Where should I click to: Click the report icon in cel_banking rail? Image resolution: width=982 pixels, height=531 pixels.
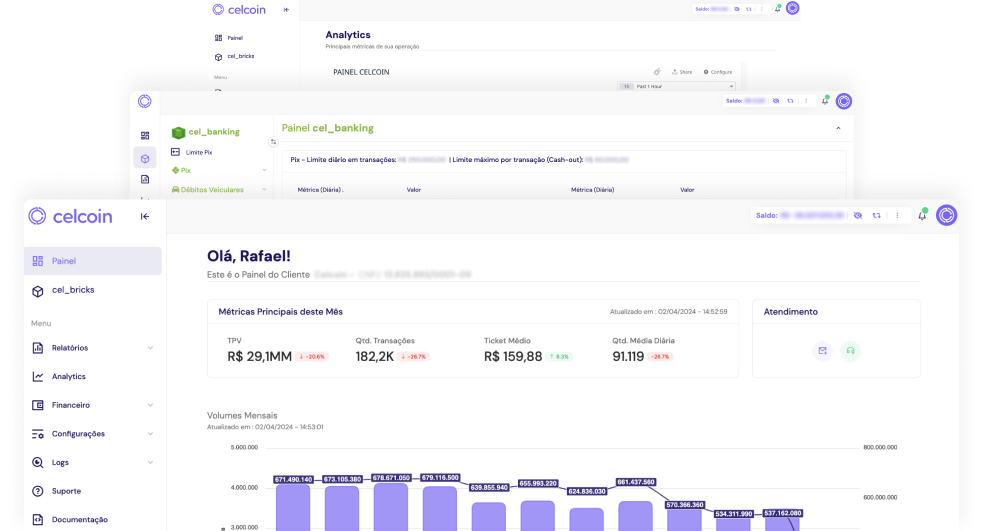[145, 180]
